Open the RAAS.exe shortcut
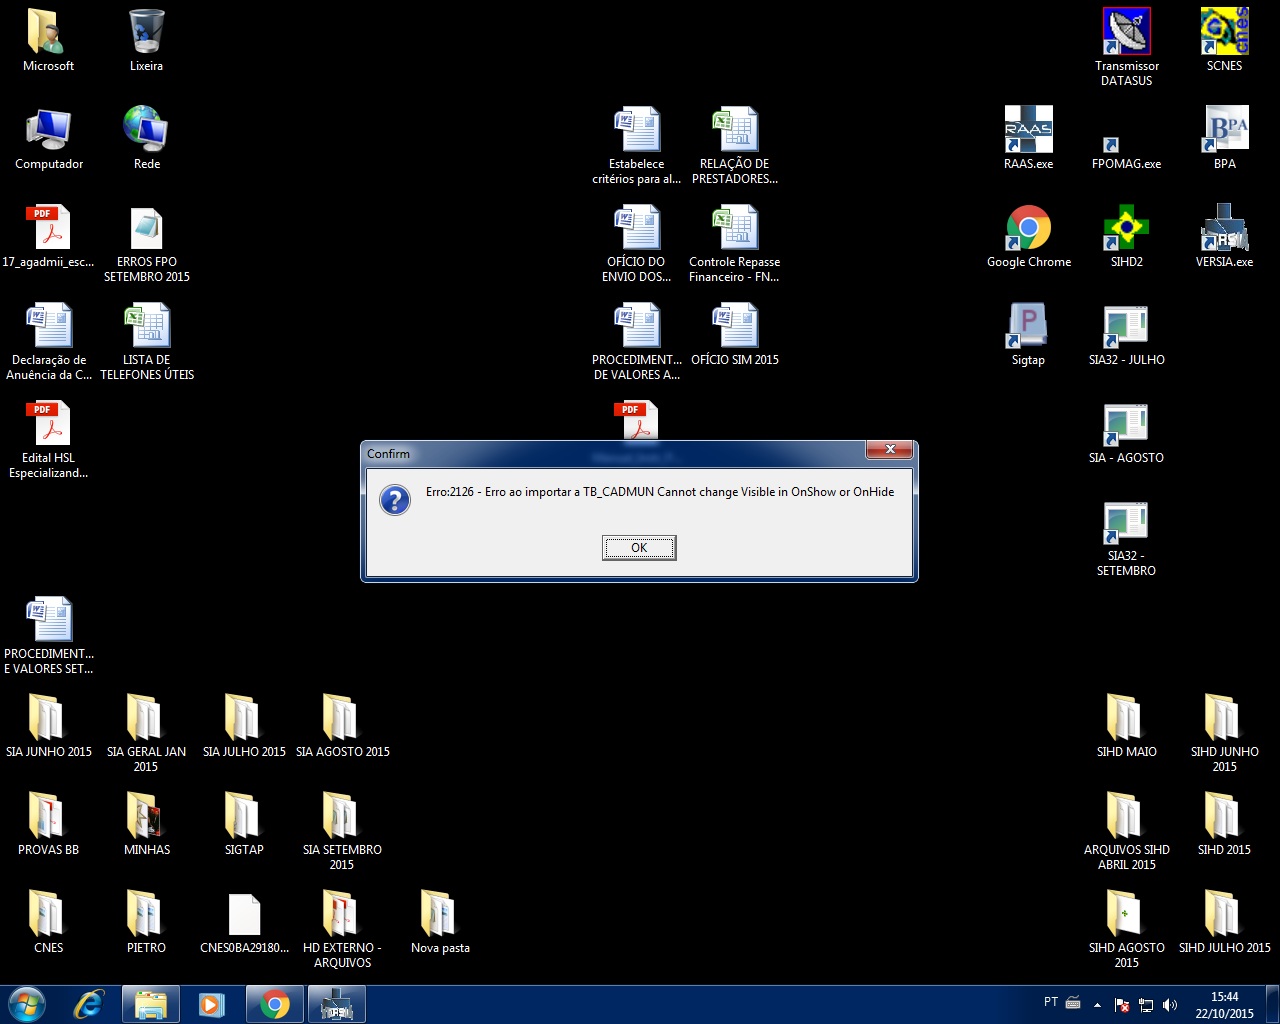The image size is (1280, 1024). (1028, 130)
